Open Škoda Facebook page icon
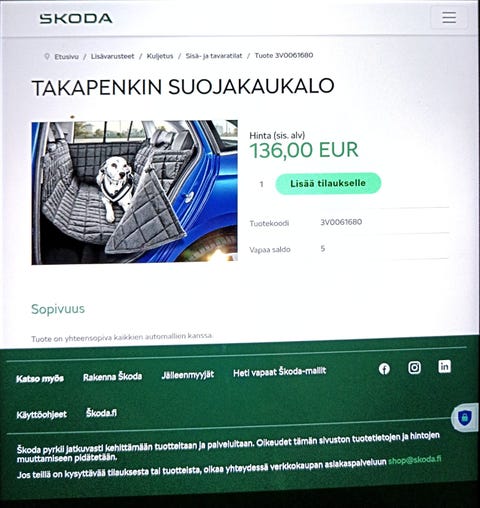This screenshot has width=480, height=508. coord(384,369)
